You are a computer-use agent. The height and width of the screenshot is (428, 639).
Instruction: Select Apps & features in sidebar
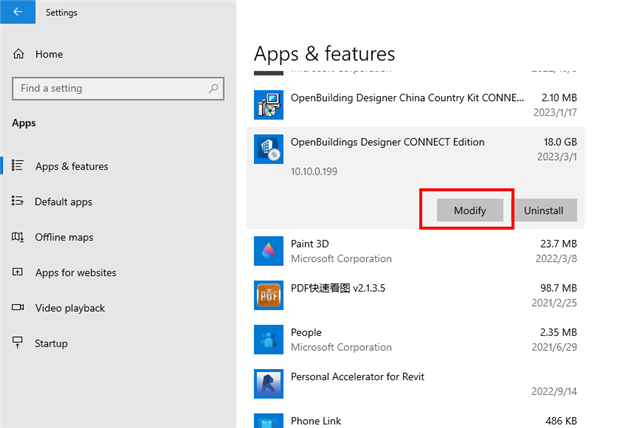[x=71, y=166]
